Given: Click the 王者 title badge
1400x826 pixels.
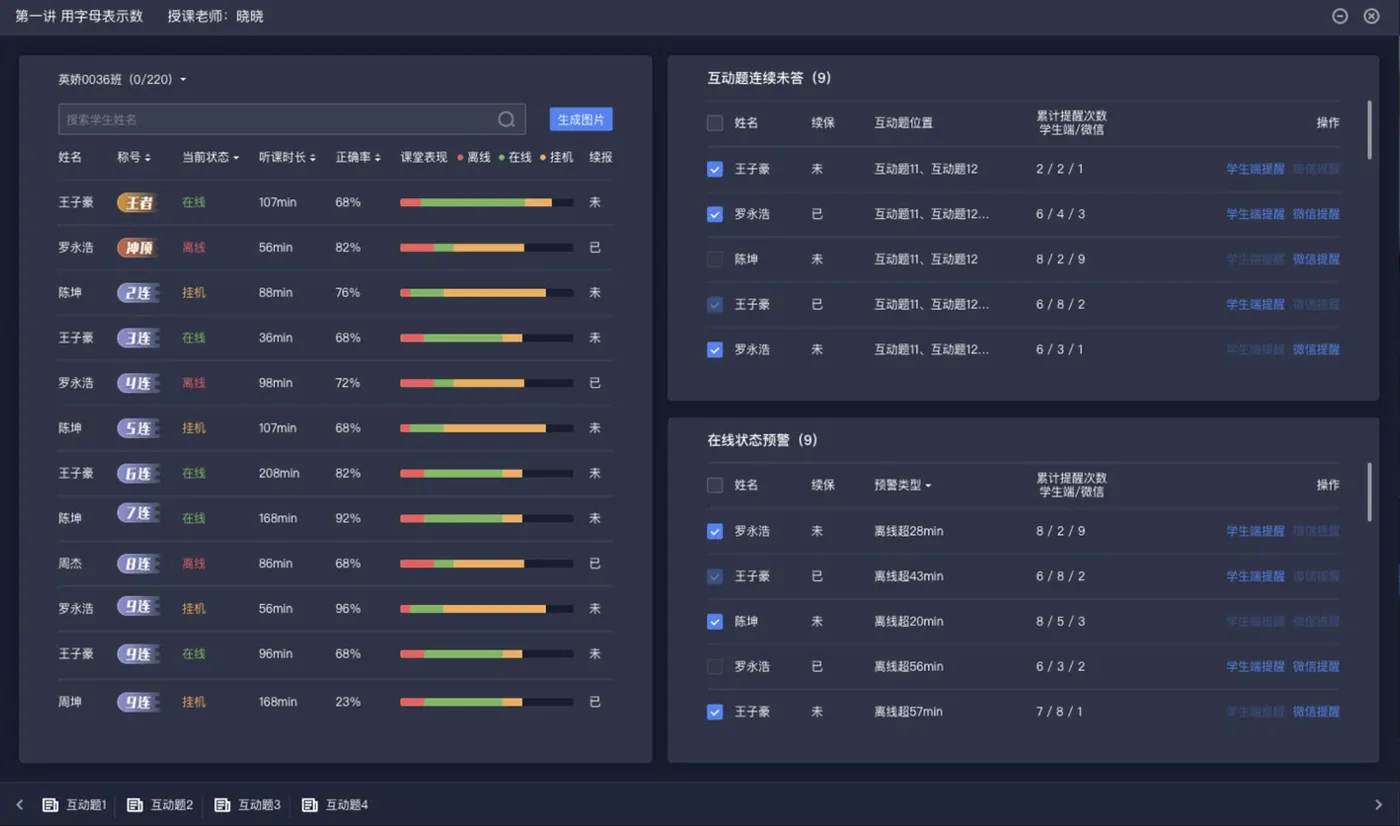Looking at the screenshot, I should tap(137, 203).
